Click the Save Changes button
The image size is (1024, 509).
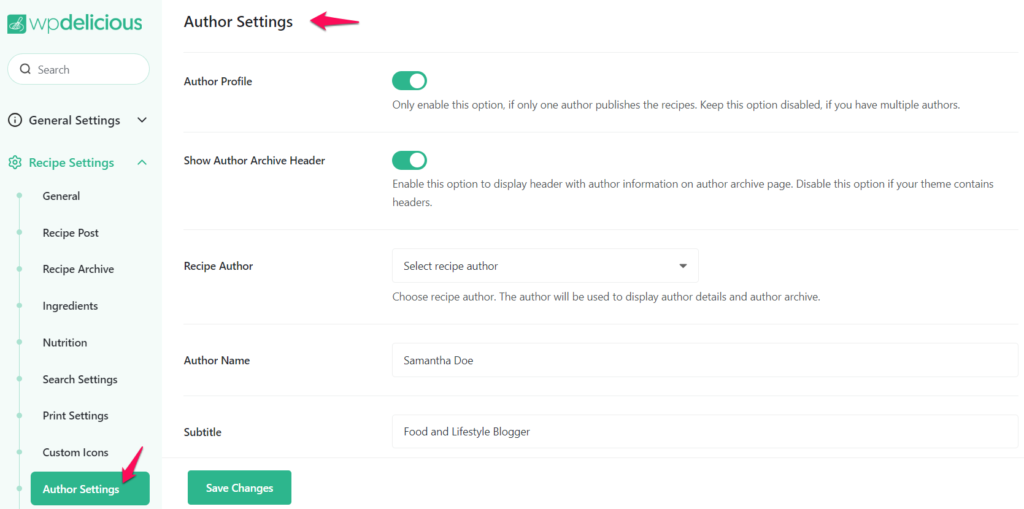(240, 487)
